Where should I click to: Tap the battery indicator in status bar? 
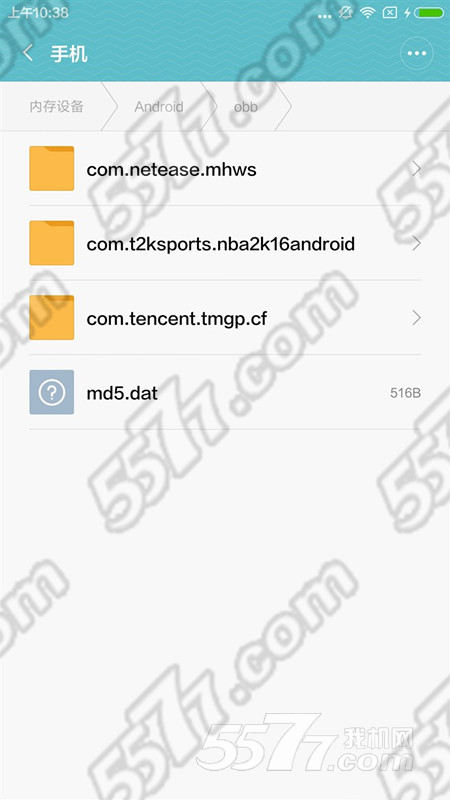[429, 13]
